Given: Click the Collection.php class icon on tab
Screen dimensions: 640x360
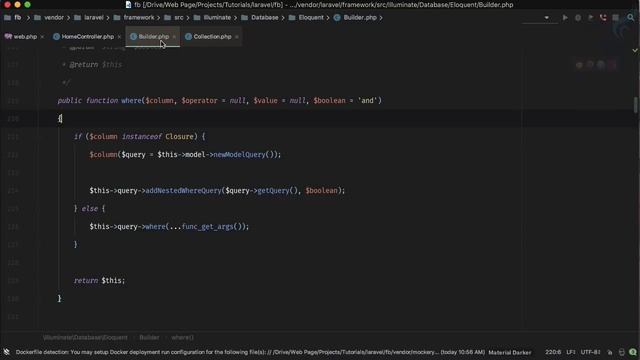Looking at the screenshot, I should click(188, 36).
